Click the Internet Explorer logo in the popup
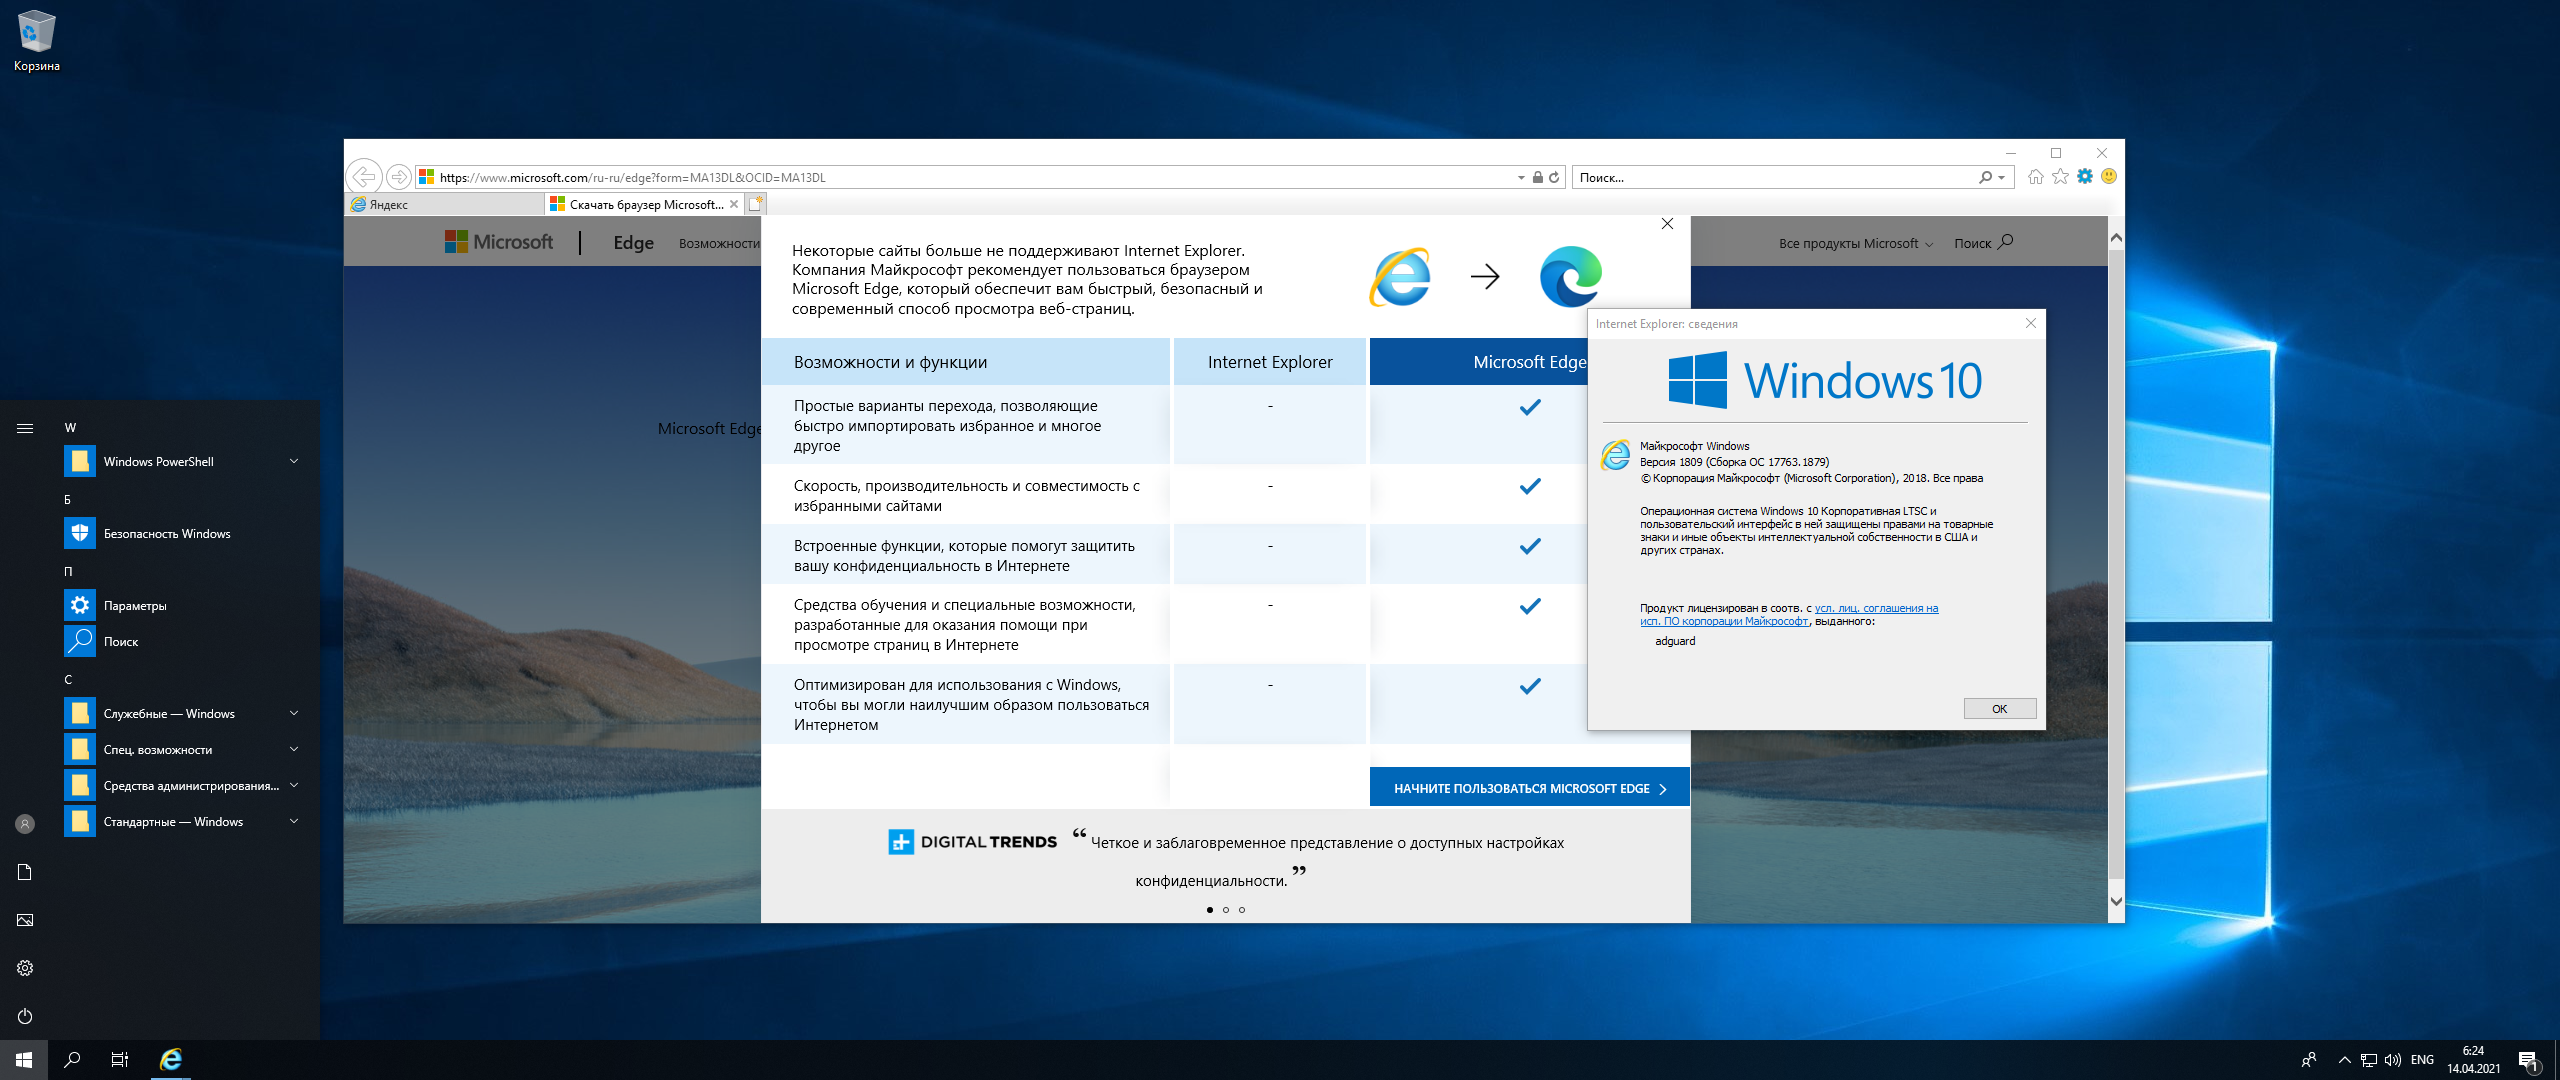The image size is (2560, 1080). pos(1400,277)
